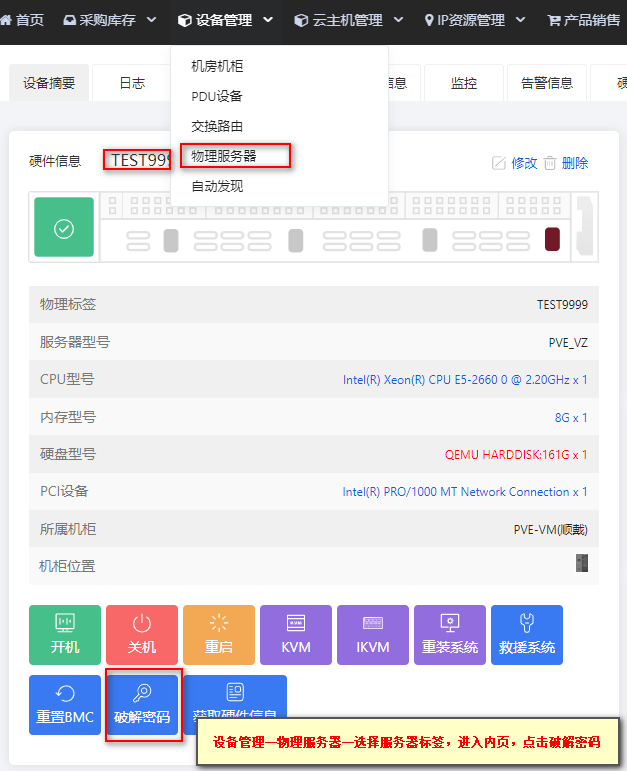627x771 pixels.
Task: Open the KVM console button
Action: click(296, 635)
